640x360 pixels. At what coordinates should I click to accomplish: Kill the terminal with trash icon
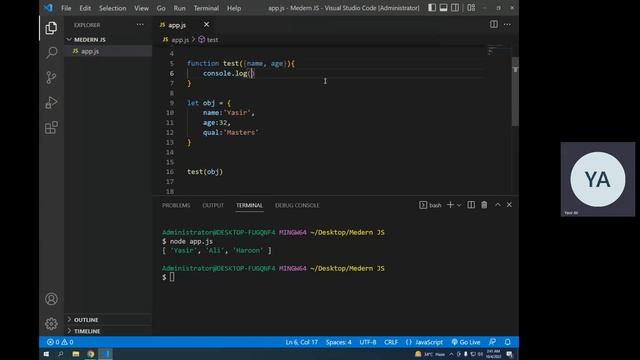point(484,205)
